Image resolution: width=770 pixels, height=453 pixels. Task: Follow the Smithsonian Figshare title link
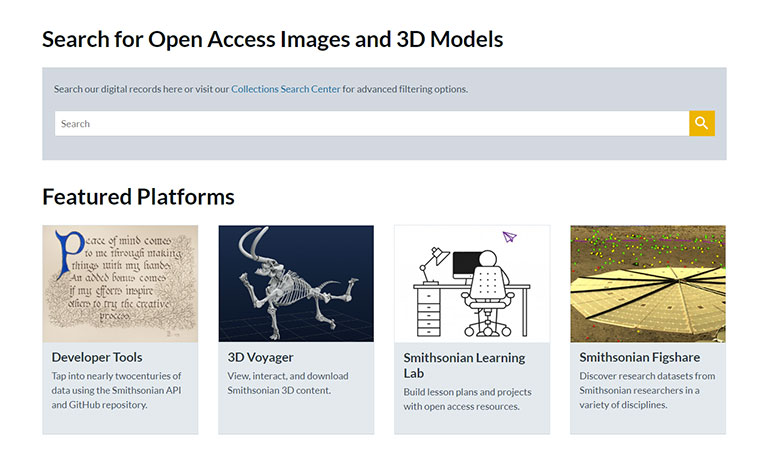(x=639, y=357)
